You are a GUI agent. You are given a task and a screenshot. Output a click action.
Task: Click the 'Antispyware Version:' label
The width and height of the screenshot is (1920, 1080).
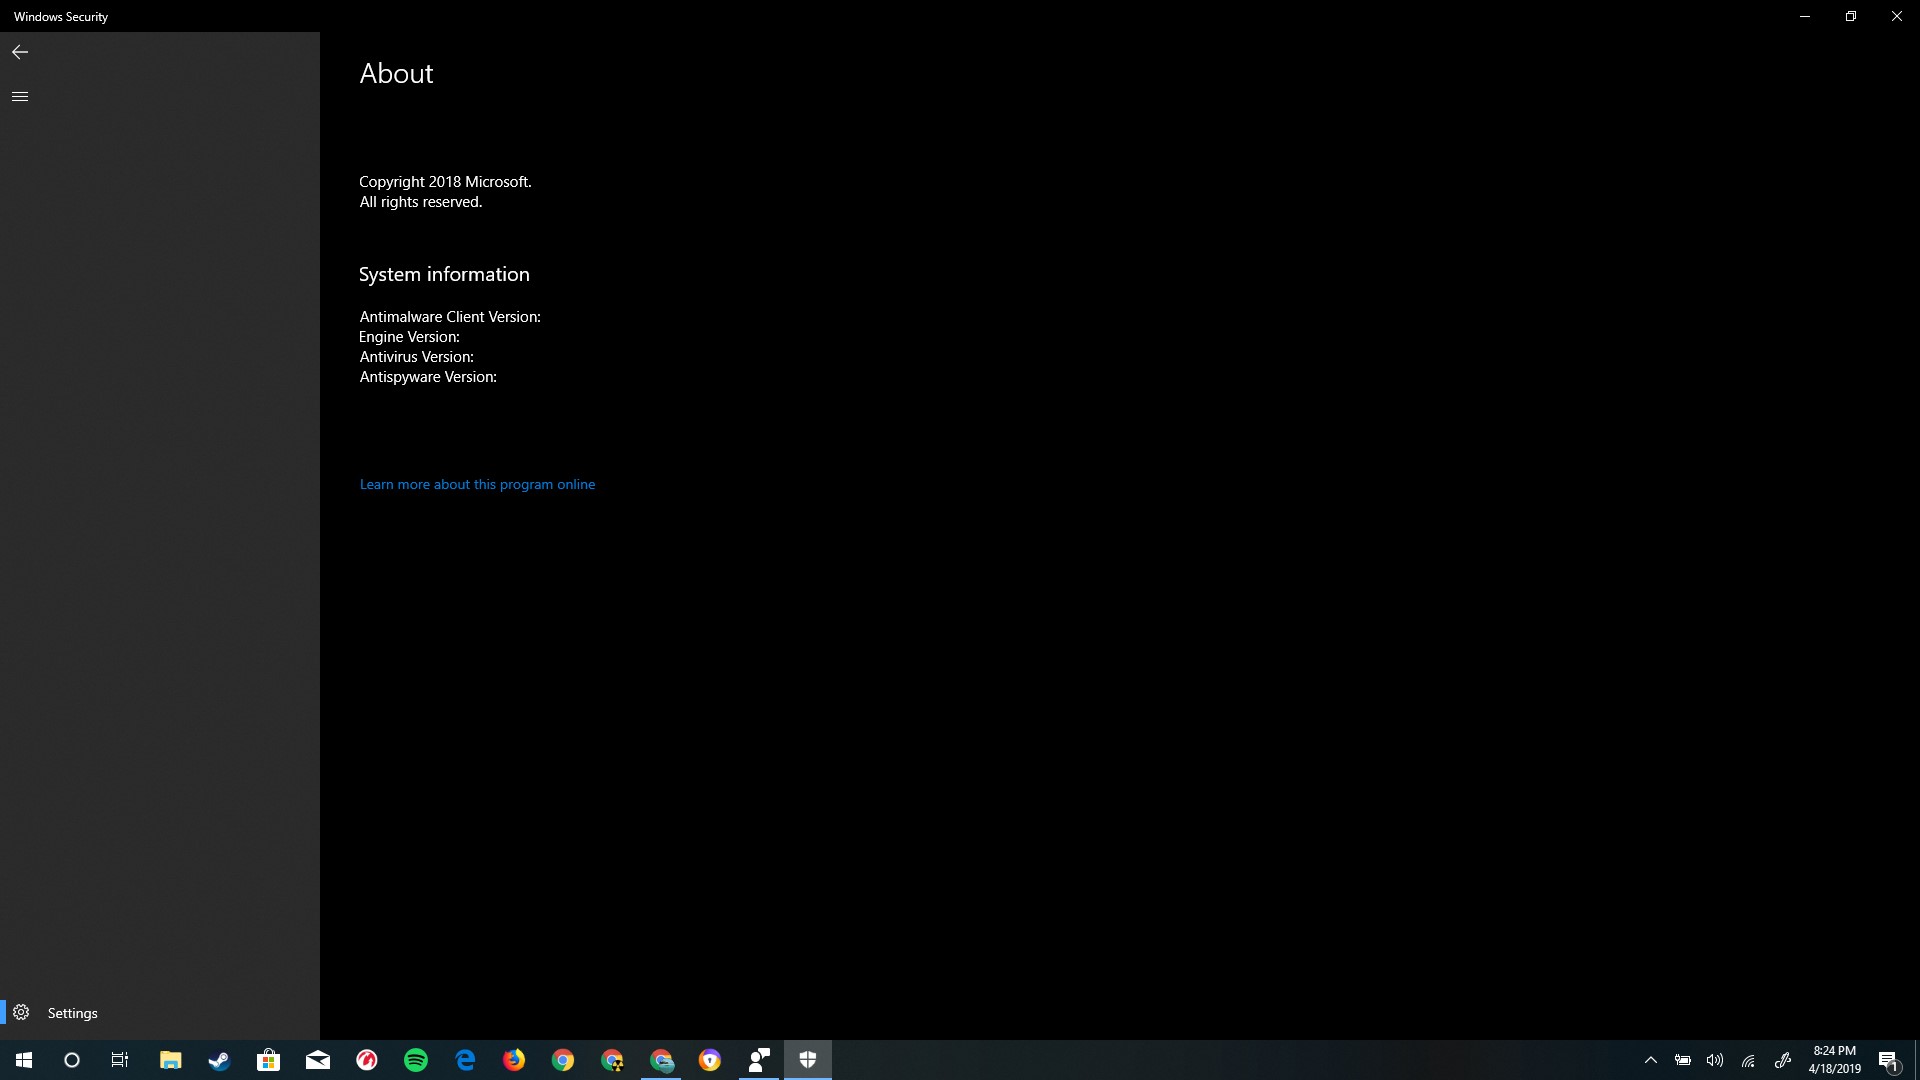click(428, 377)
